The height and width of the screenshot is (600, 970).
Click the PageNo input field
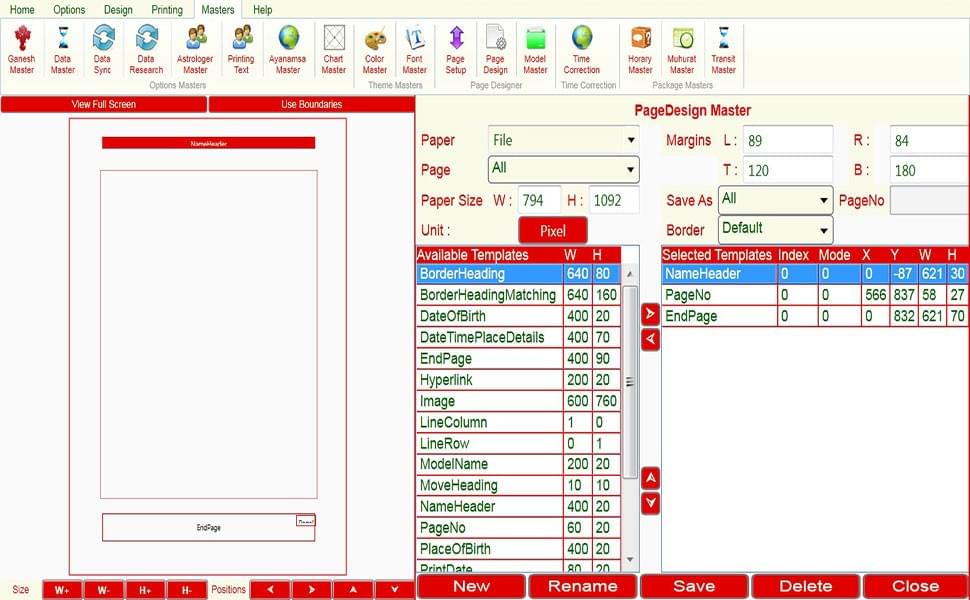point(930,200)
